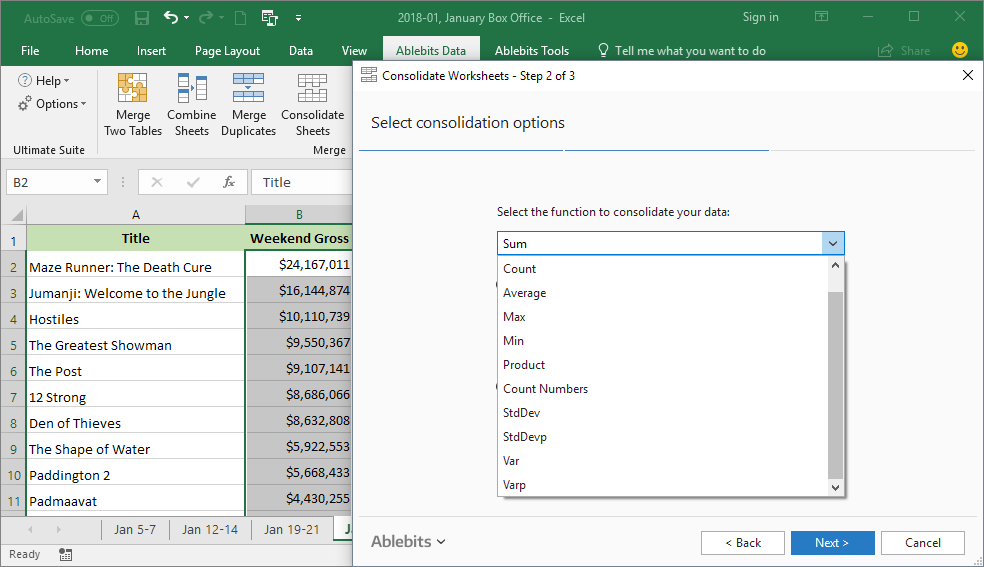Click the print preview icon in quick access toolbar
984x567 pixels.
270,18
